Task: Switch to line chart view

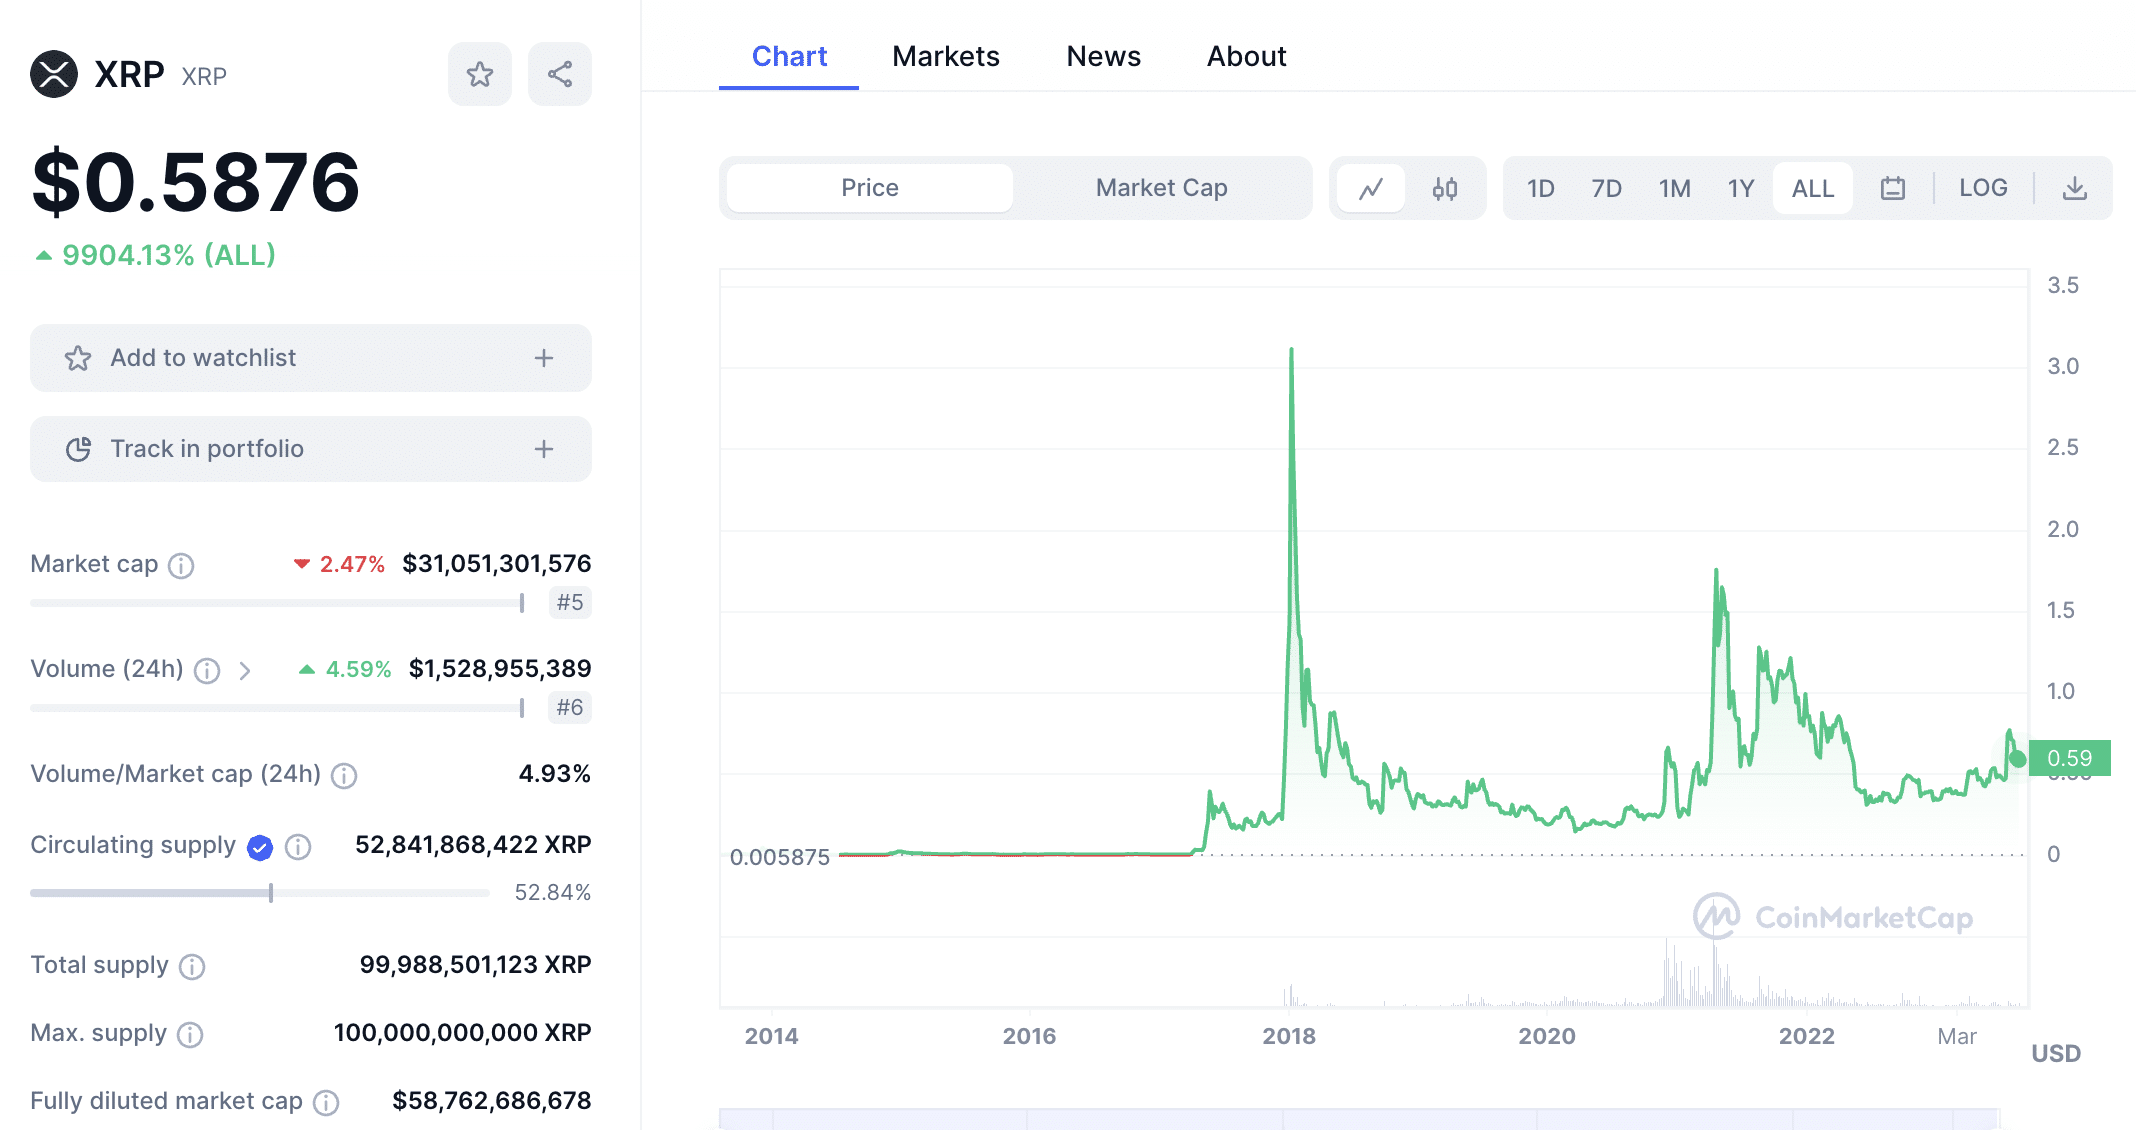Action: (1371, 188)
